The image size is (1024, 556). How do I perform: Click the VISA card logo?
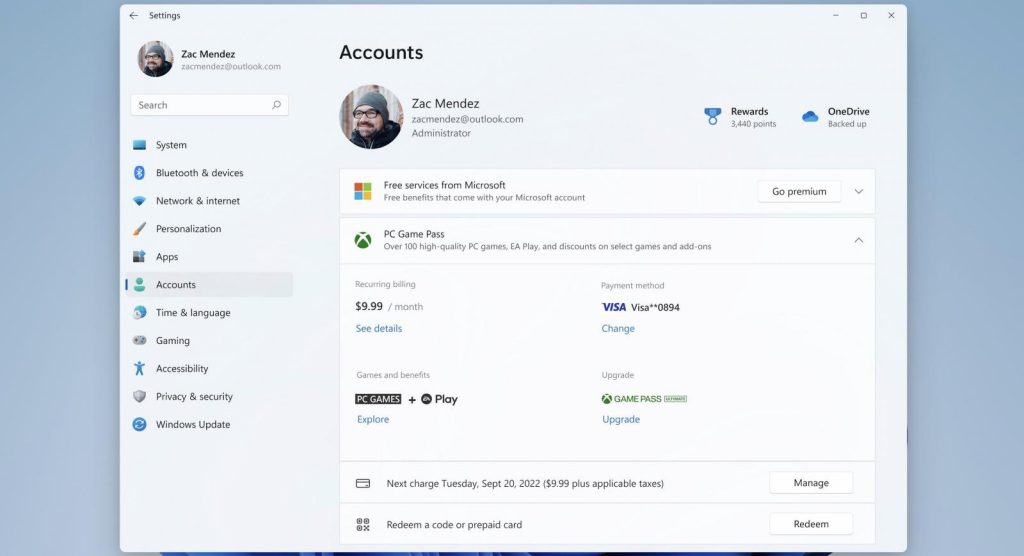[613, 307]
